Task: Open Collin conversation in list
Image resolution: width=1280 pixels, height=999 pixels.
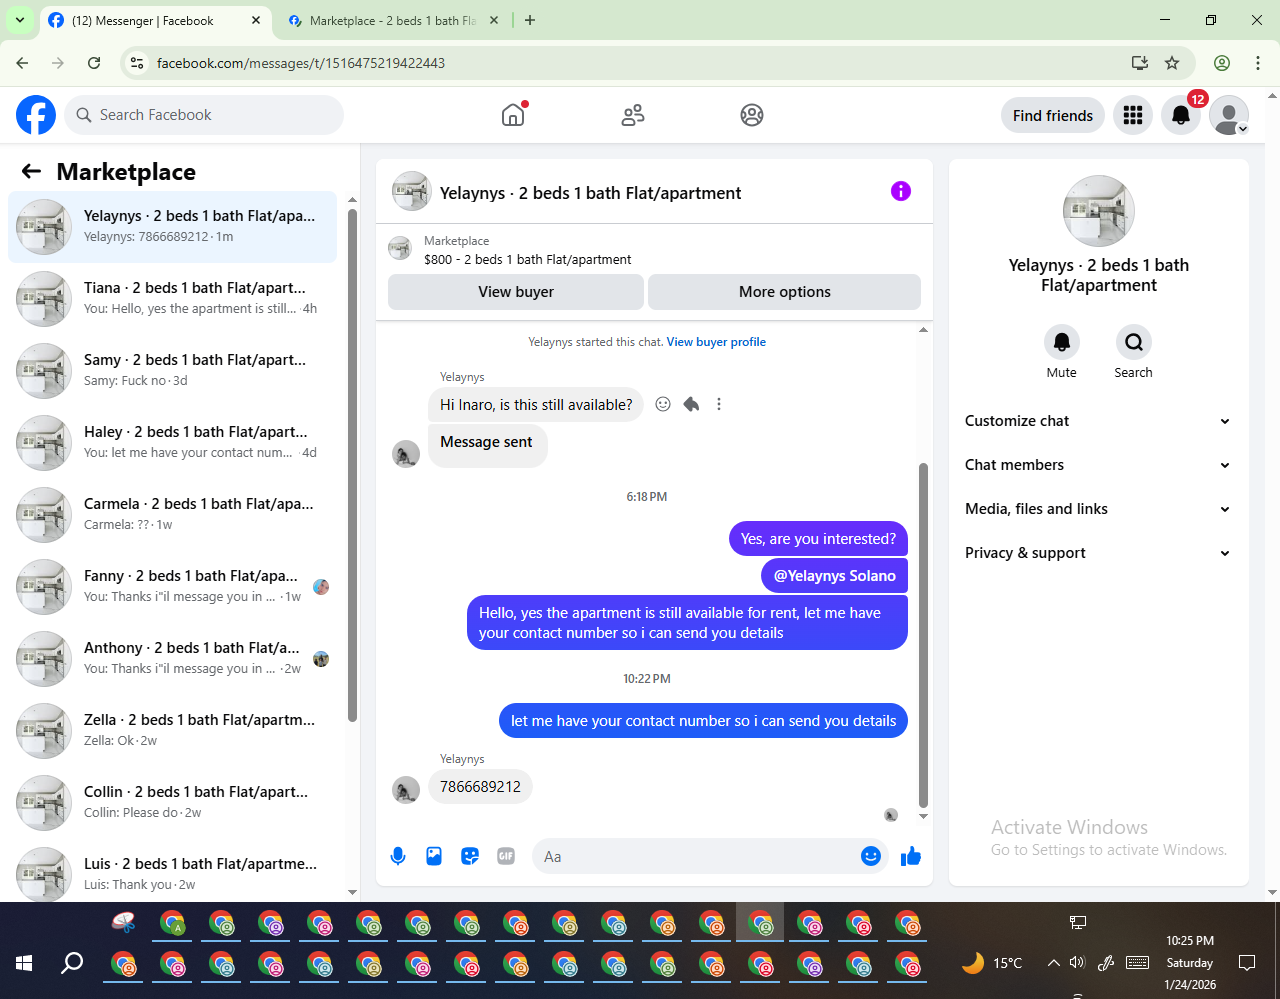Action: click(x=173, y=803)
